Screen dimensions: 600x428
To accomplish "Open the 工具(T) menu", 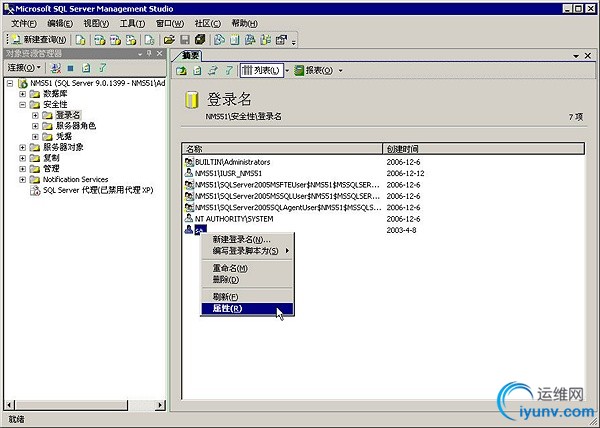I will [132, 23].
